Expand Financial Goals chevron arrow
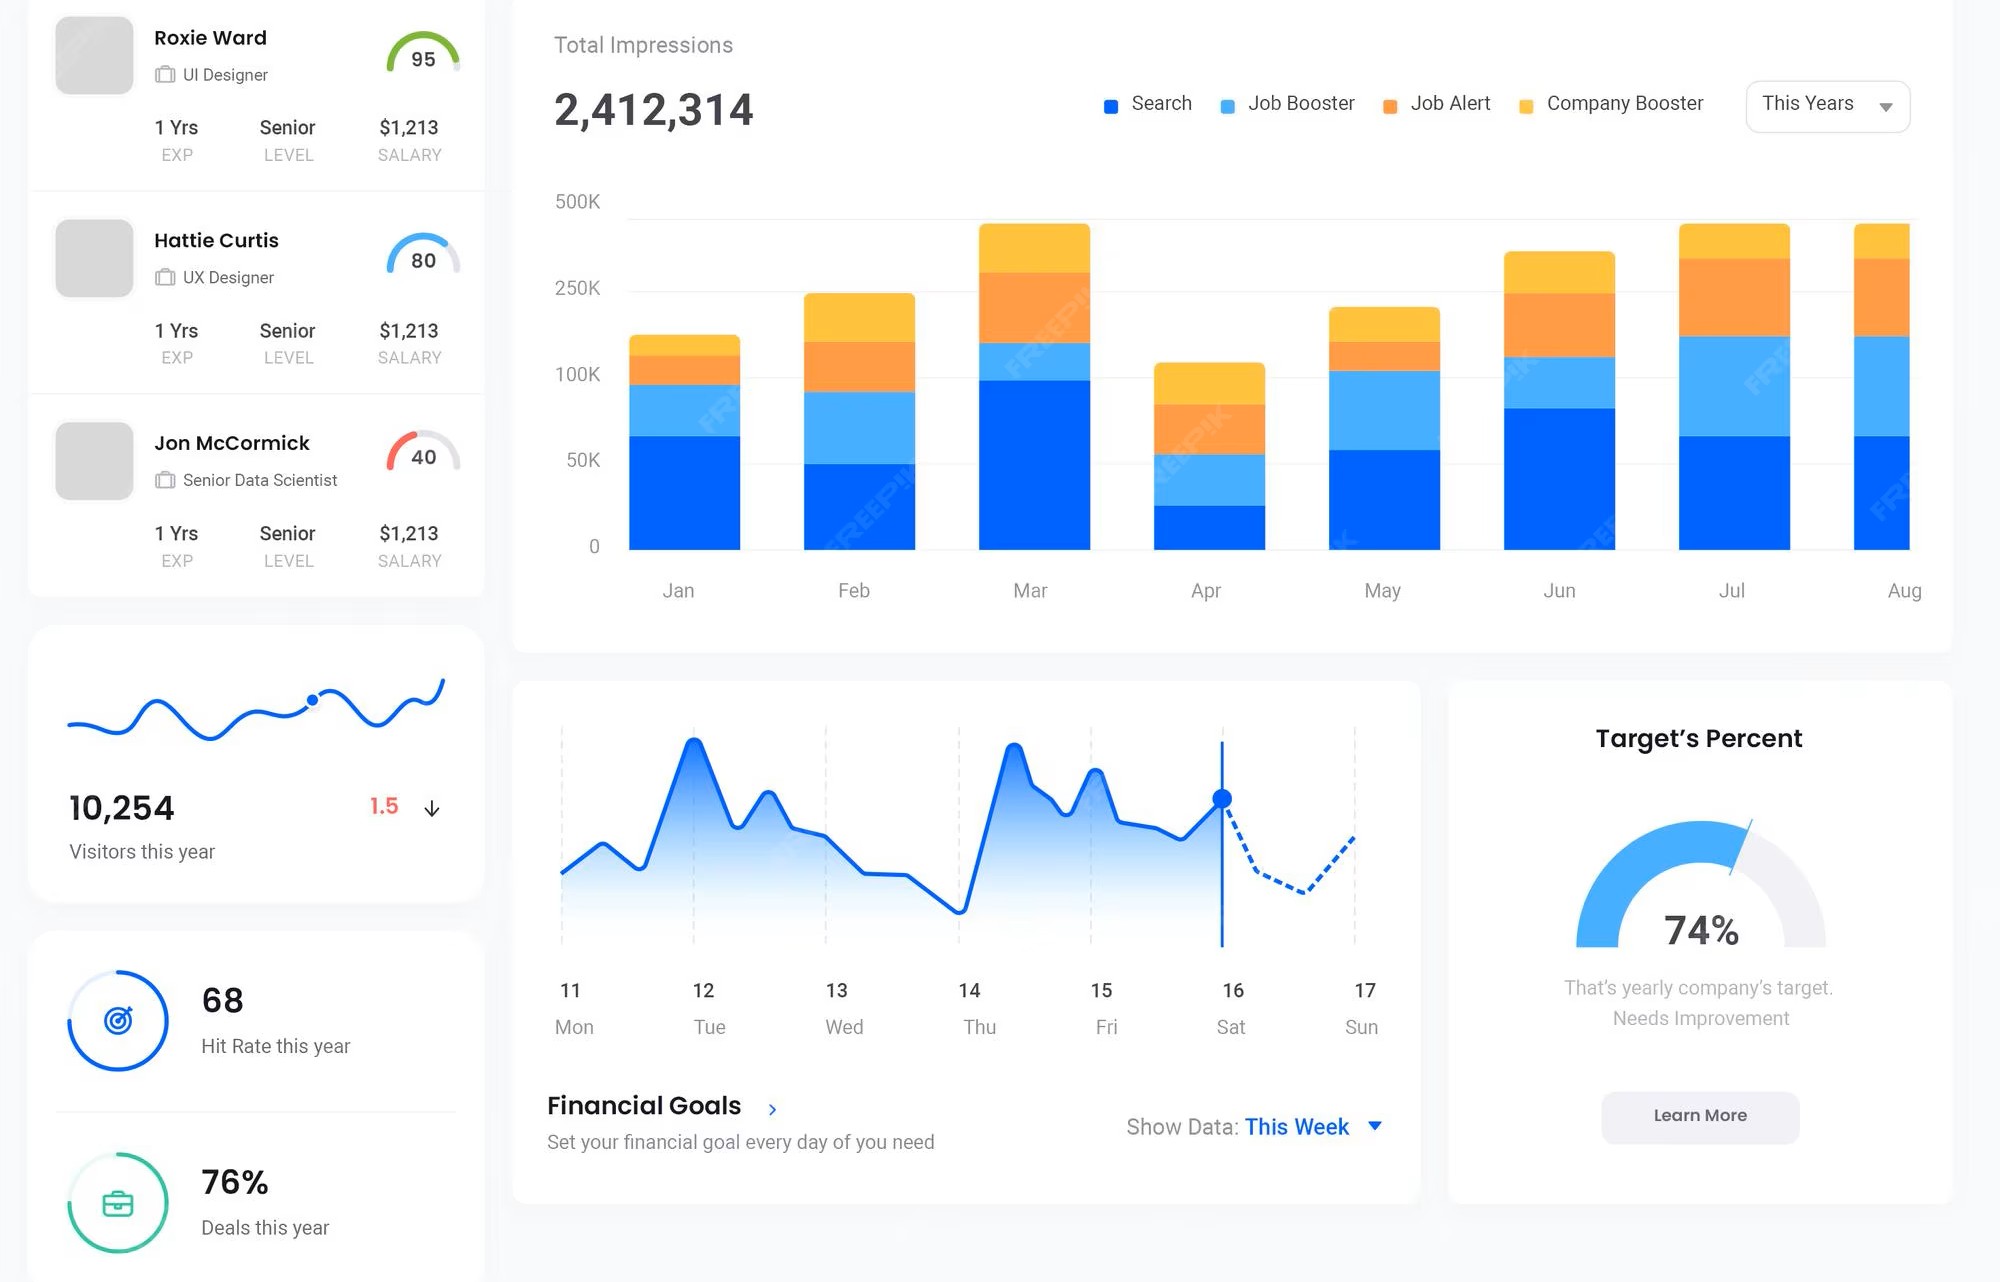The image size is (2000, 1282). pos(772,1109)
